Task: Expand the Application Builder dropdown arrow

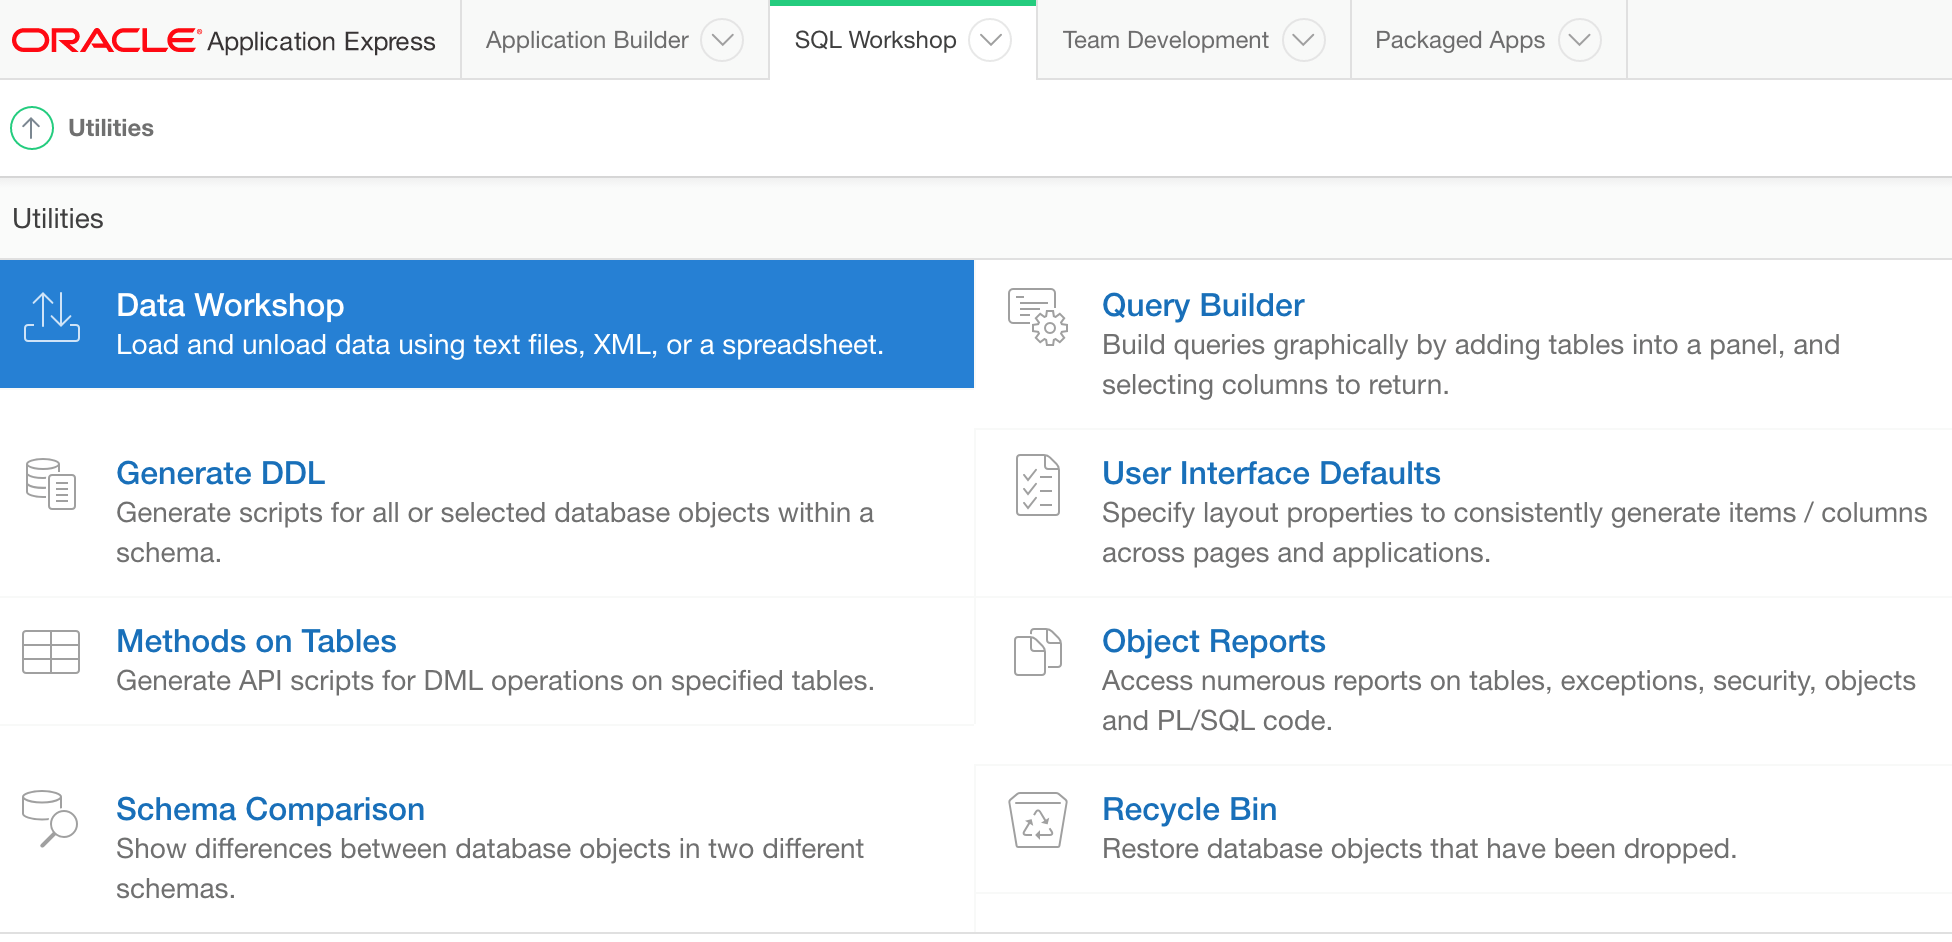Action: pos(722,40)
